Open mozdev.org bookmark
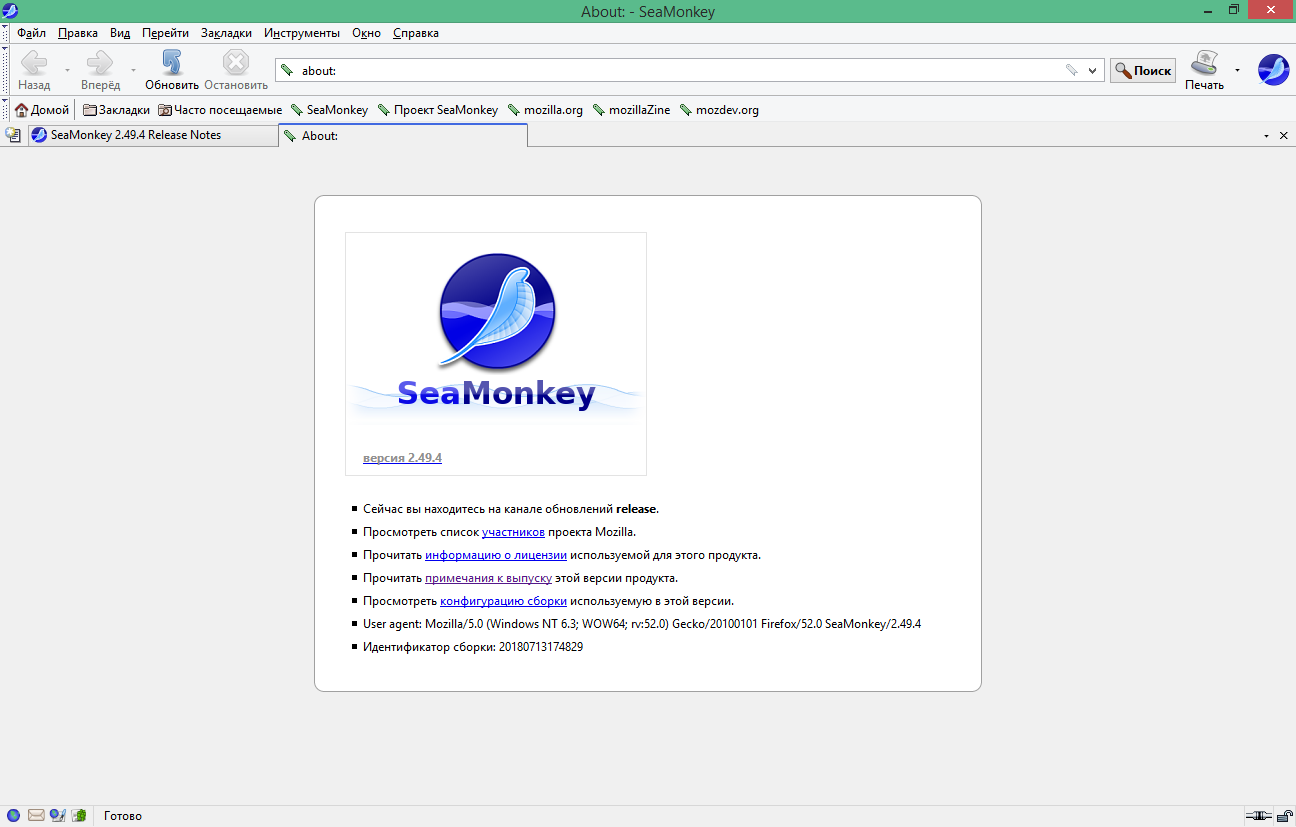Screen dimensions: 1296x827 pos(718,110)
